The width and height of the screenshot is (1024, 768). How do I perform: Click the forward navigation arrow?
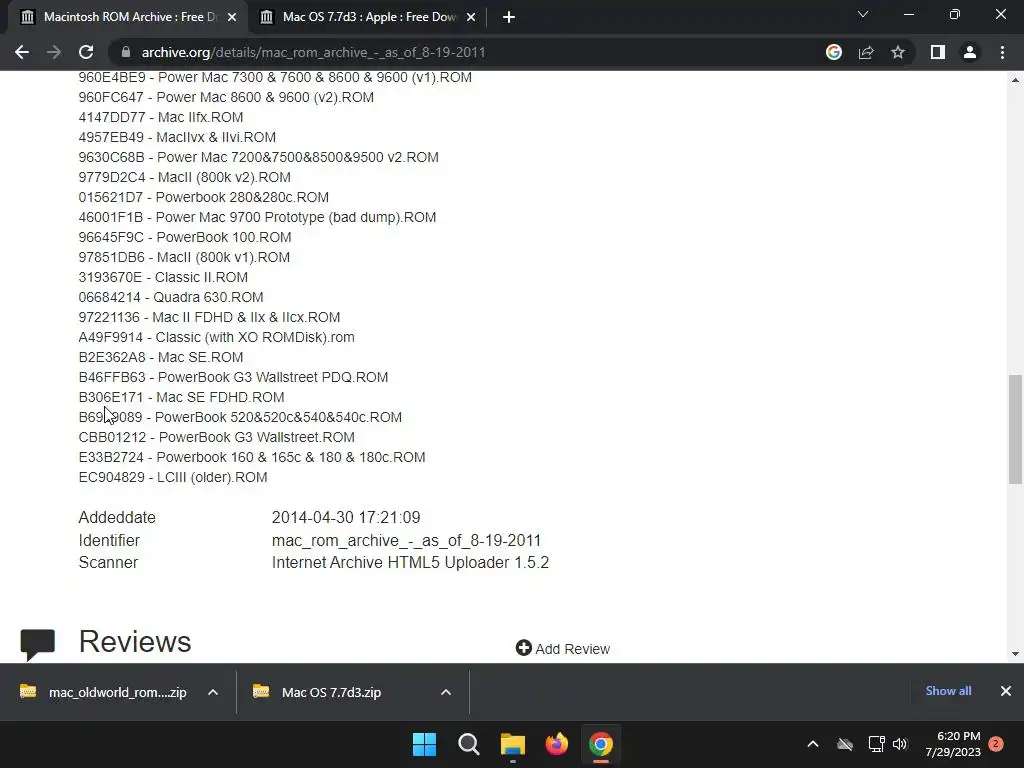[x=54, y=52]
